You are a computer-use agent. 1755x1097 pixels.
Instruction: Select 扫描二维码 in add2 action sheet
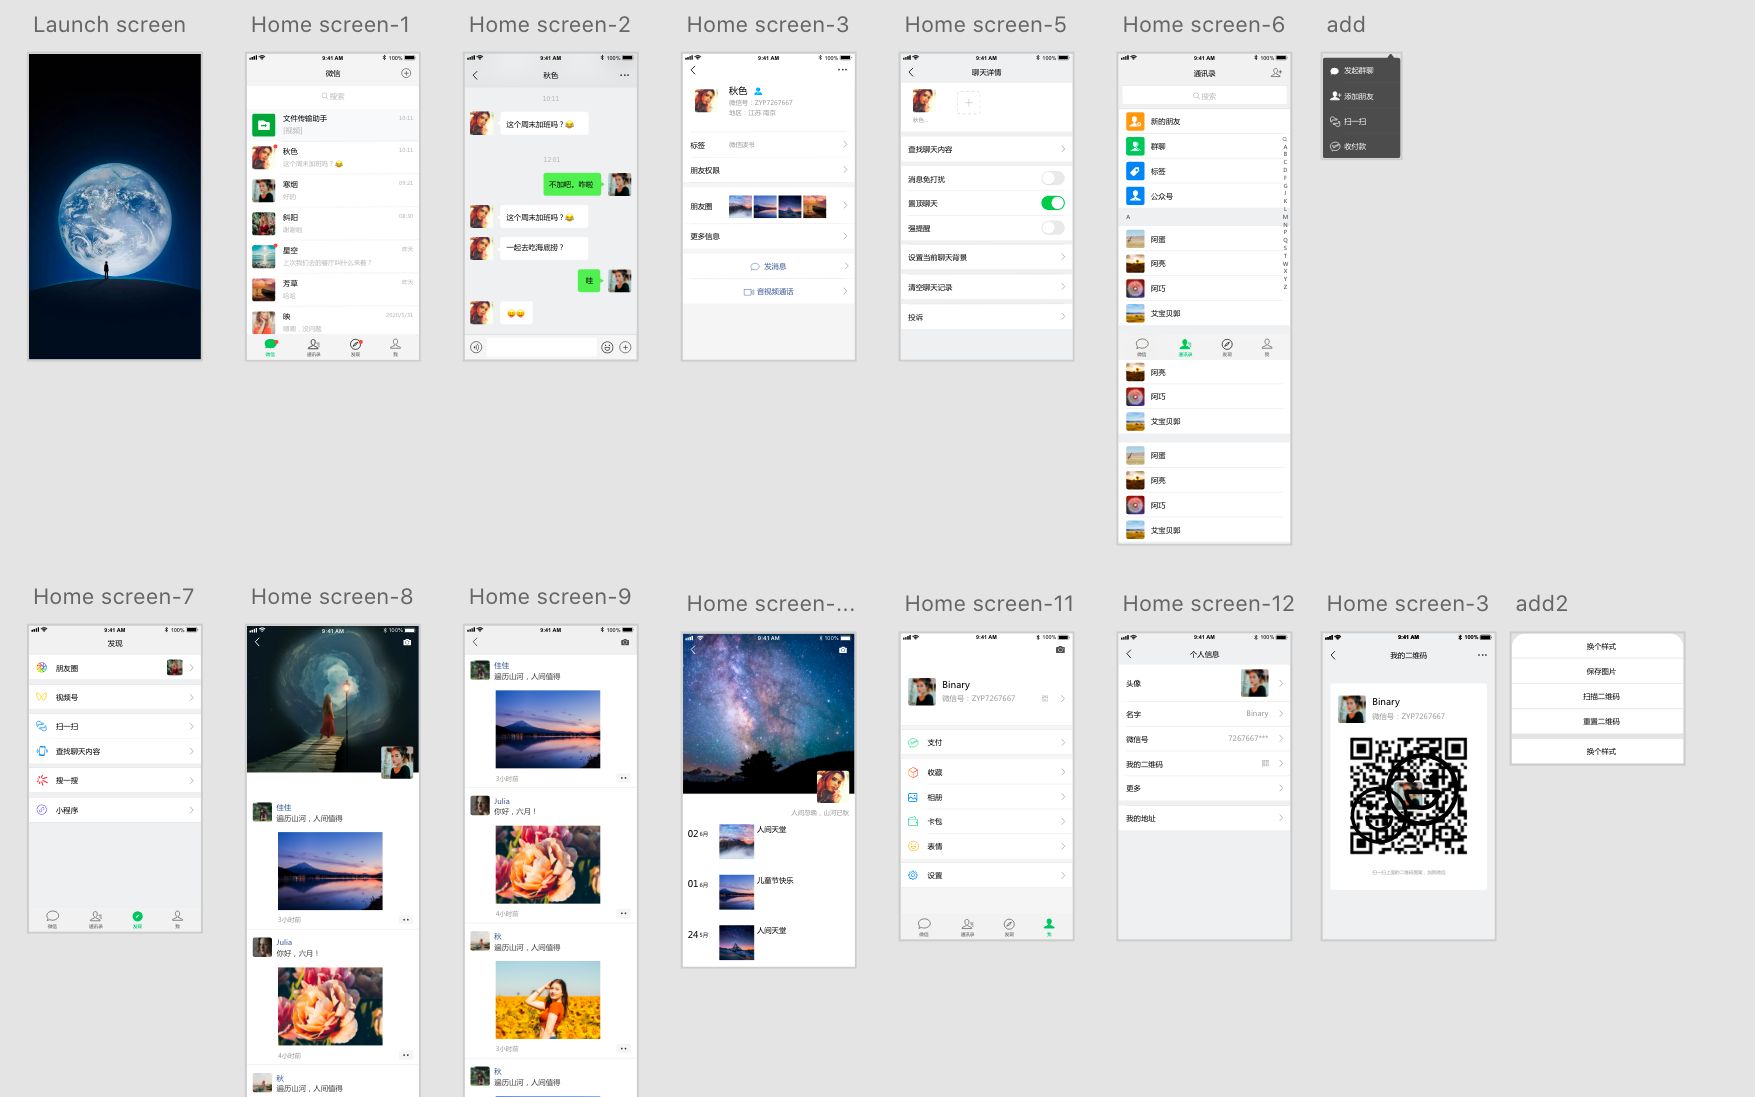tap(1598, 696)
